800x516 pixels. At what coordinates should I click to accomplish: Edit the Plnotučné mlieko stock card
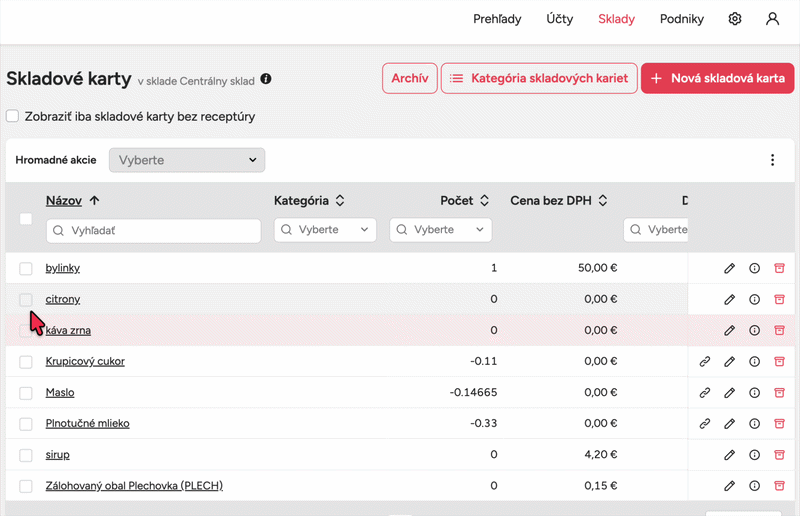(730, 424)
